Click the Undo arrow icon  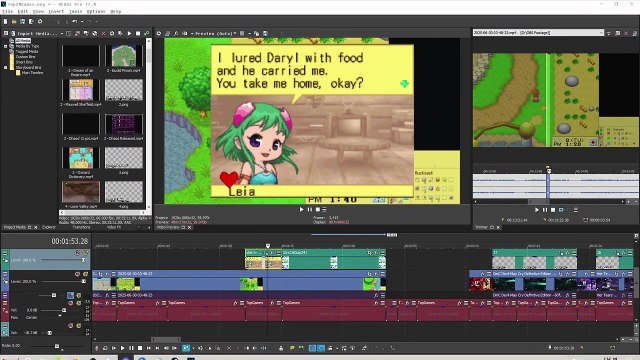coord(74,22)
